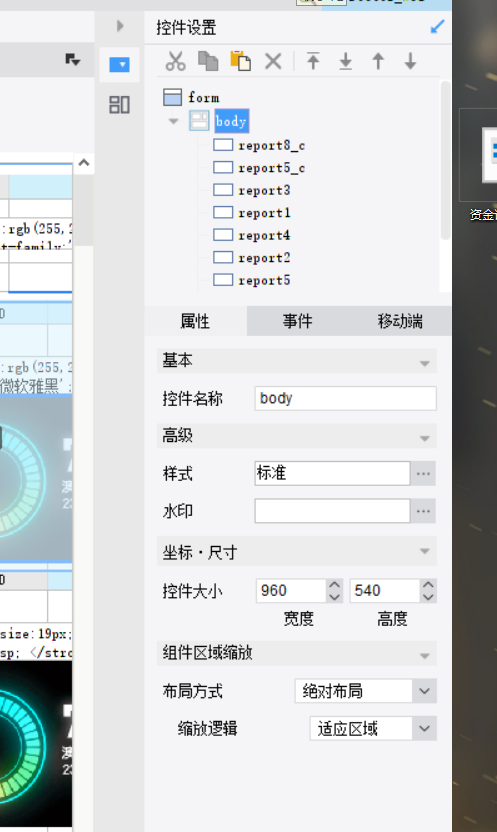This screenshot has width=497, height=832.
Task: Open the component layout grid sidebar icon
Action: coord(119,105)
